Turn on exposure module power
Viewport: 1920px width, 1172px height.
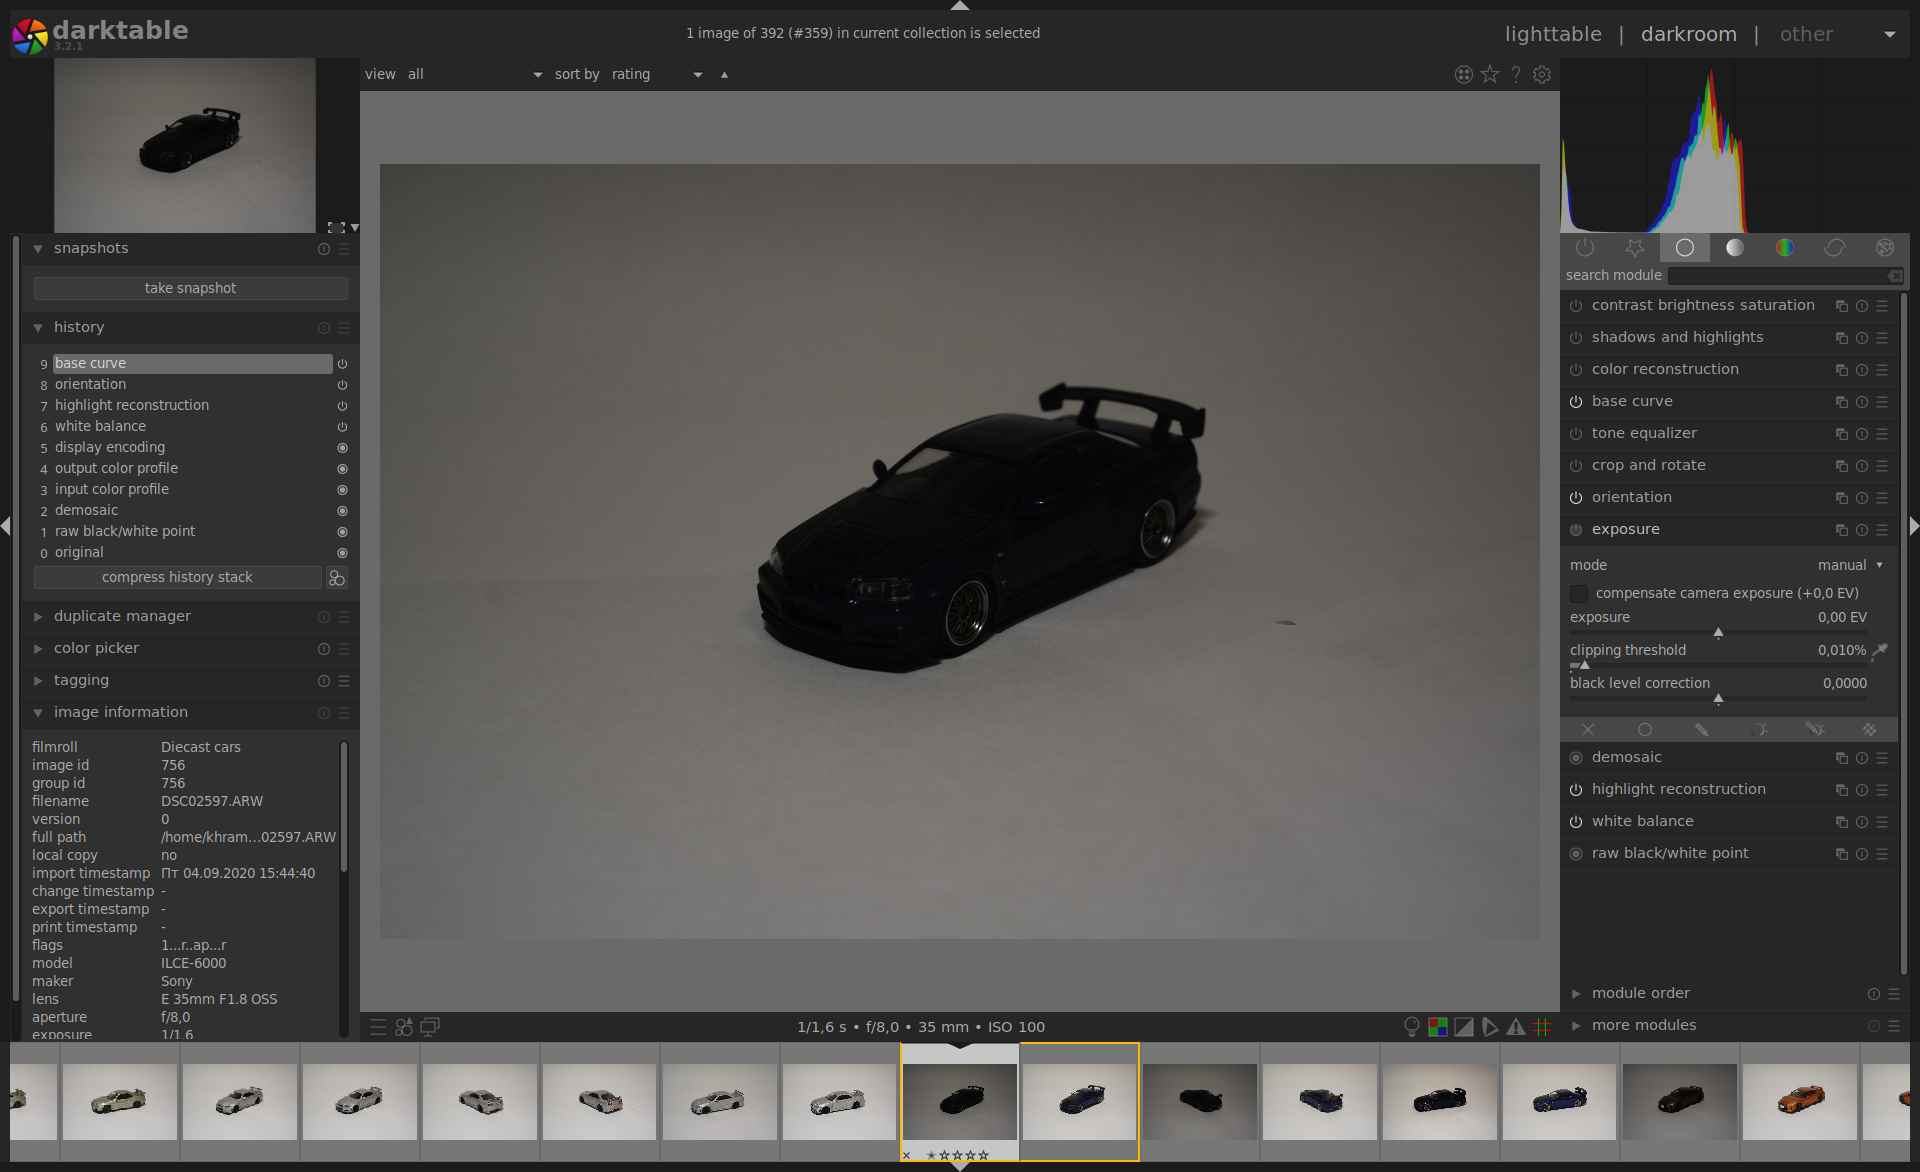click(x=1576, y=530)
